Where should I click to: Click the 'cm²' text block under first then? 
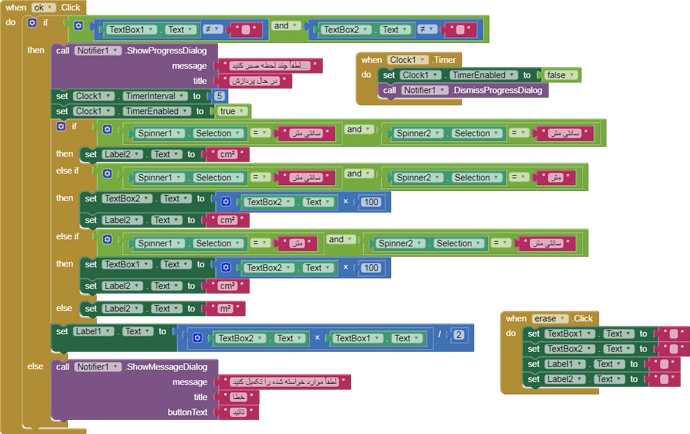[226, 154]
